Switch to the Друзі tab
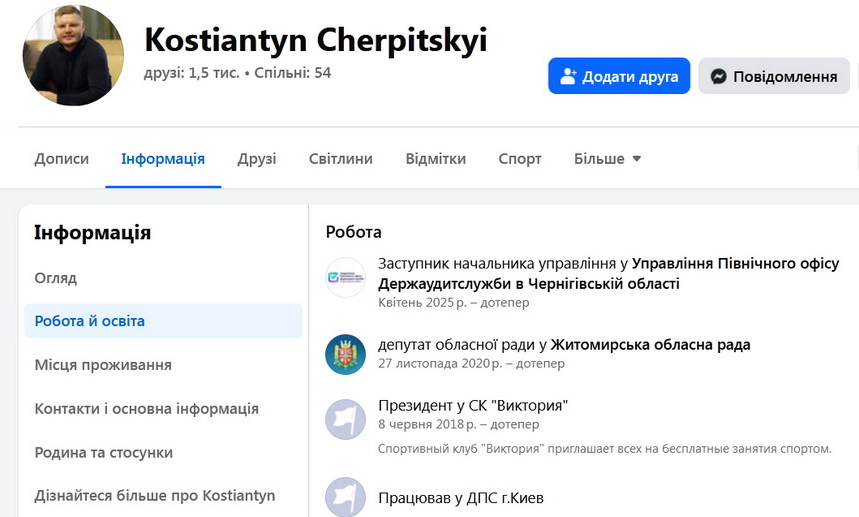859x517 pixels. pyautogui.click(x=257, y=158)
